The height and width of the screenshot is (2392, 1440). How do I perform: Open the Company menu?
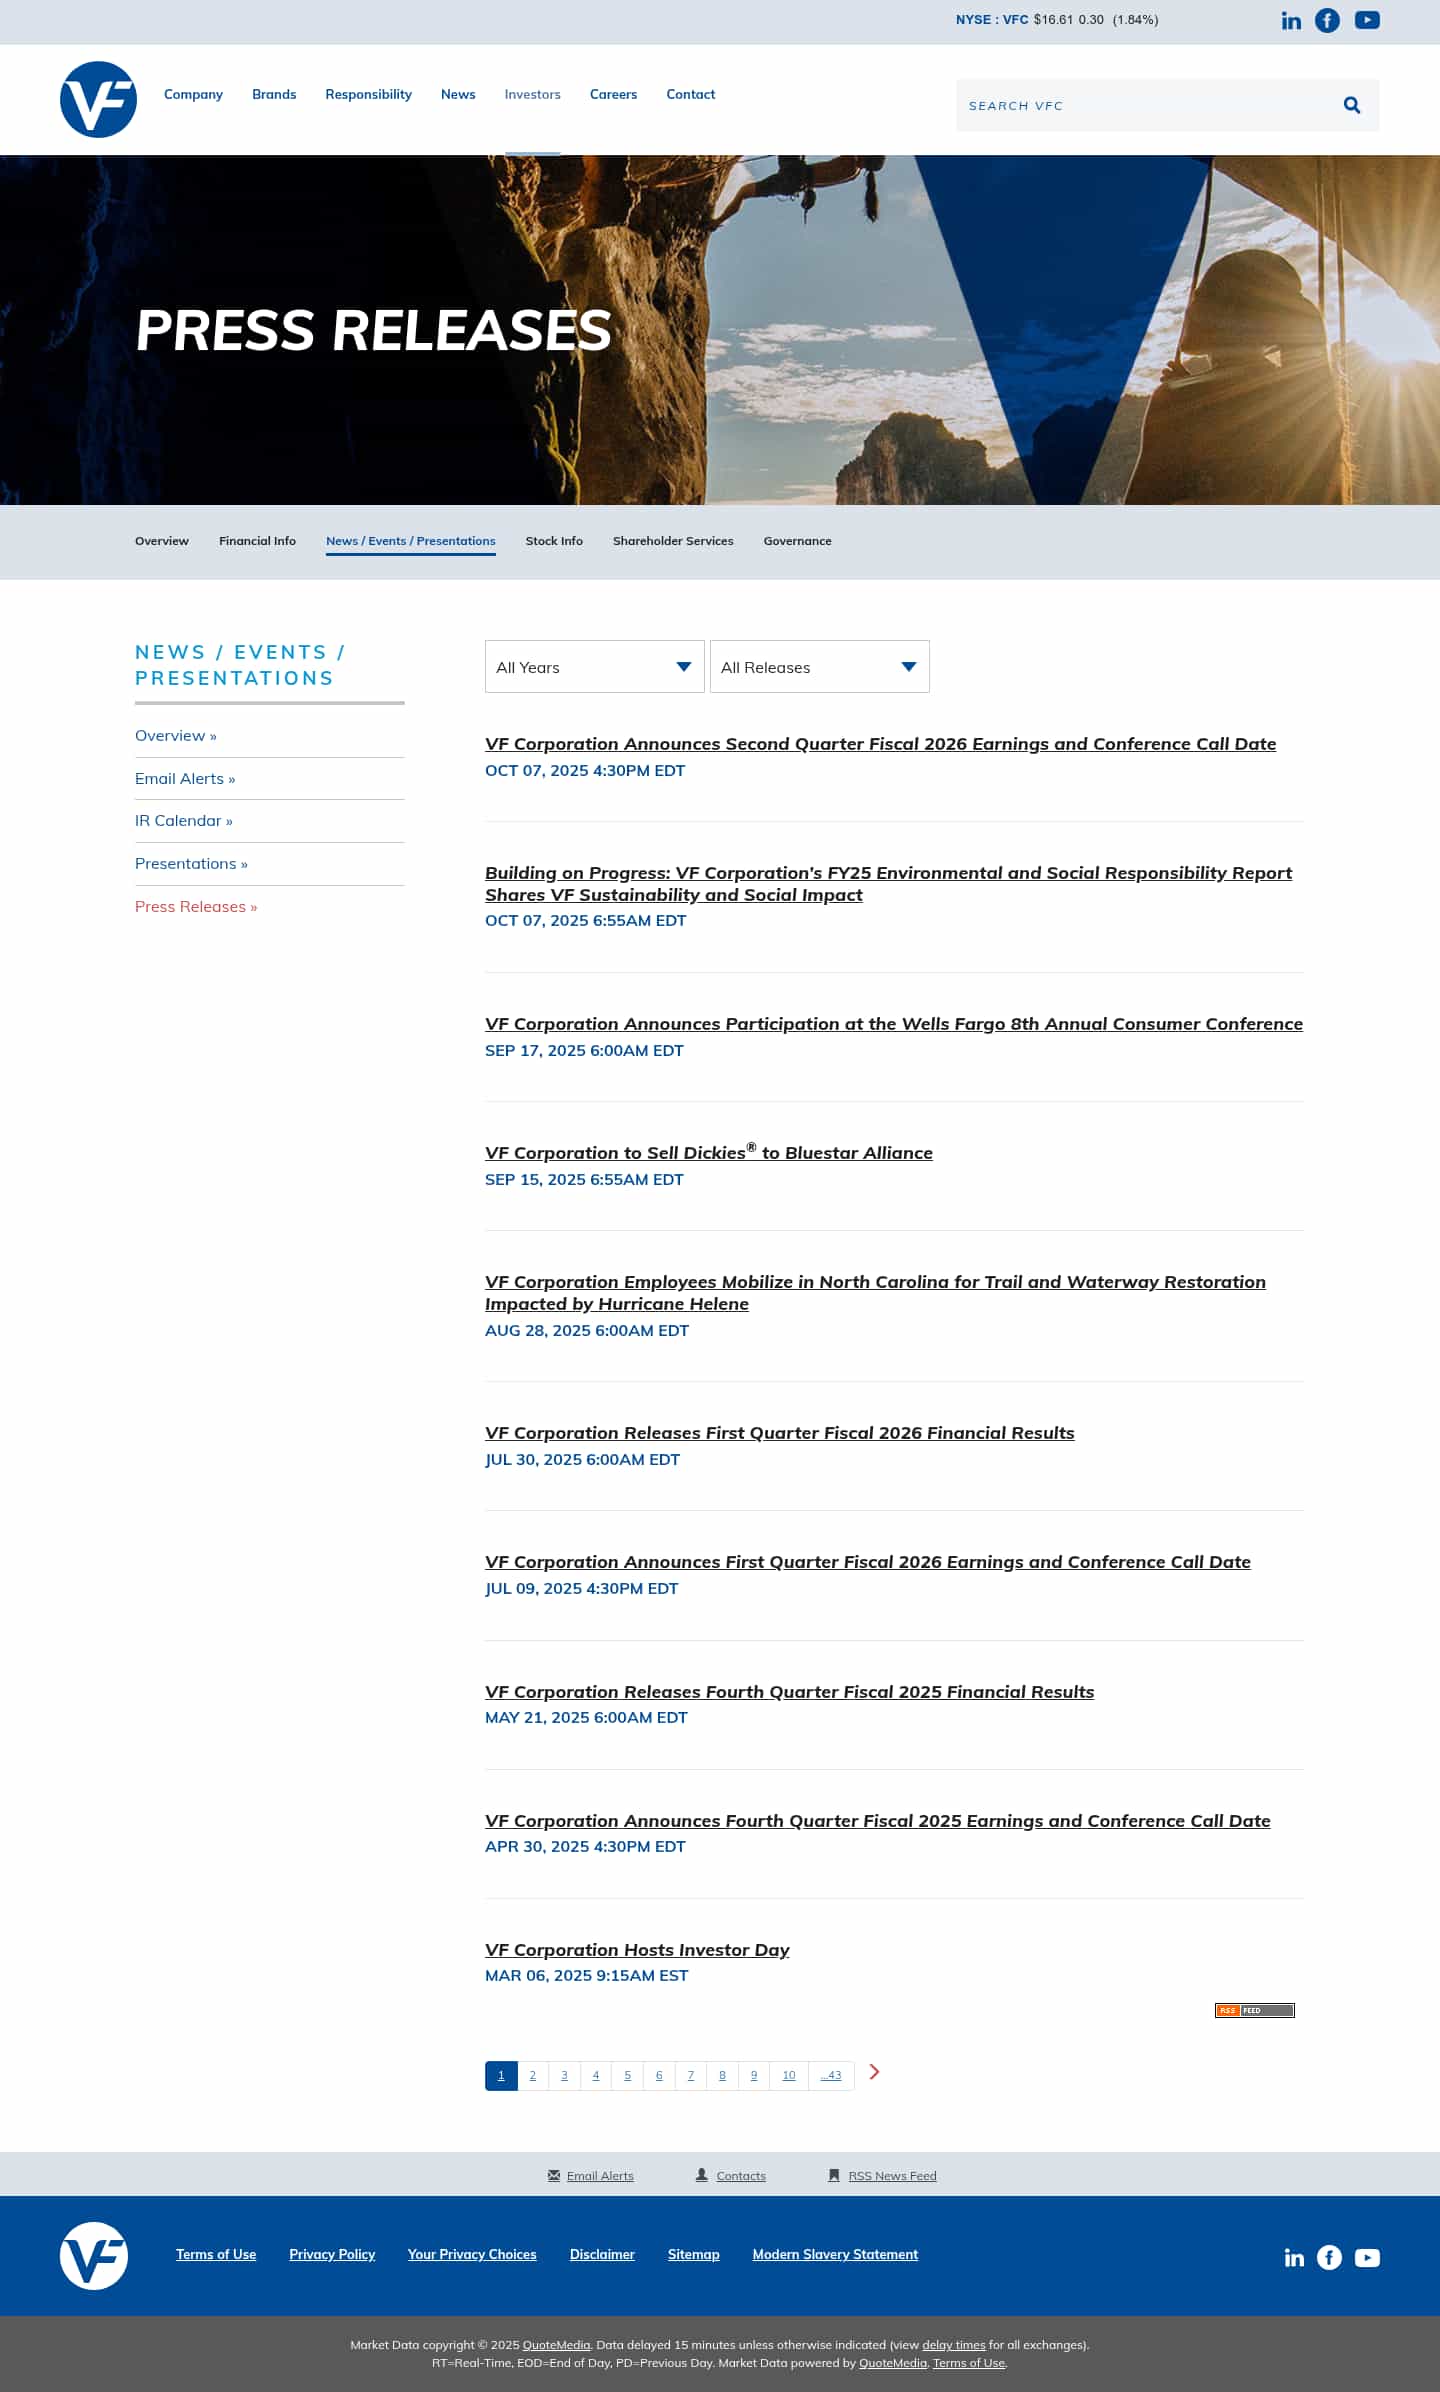pos(193,94)
